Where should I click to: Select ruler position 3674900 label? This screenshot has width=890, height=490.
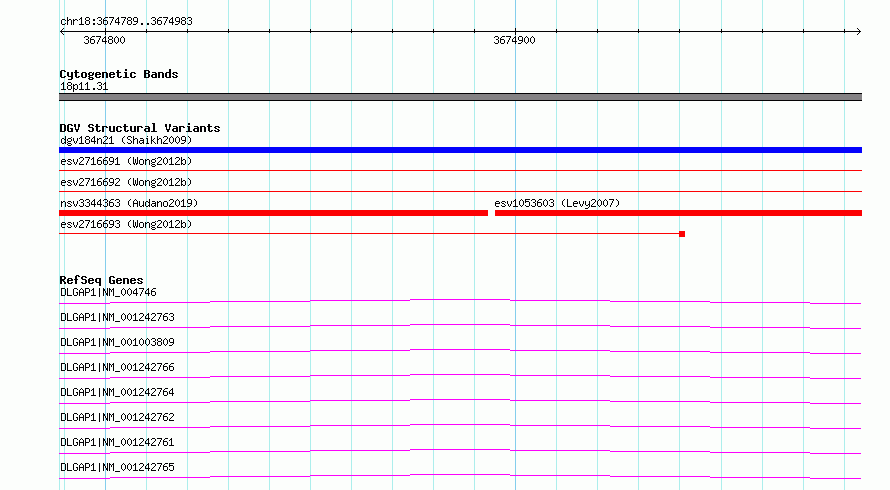click(x=514, y=40)
